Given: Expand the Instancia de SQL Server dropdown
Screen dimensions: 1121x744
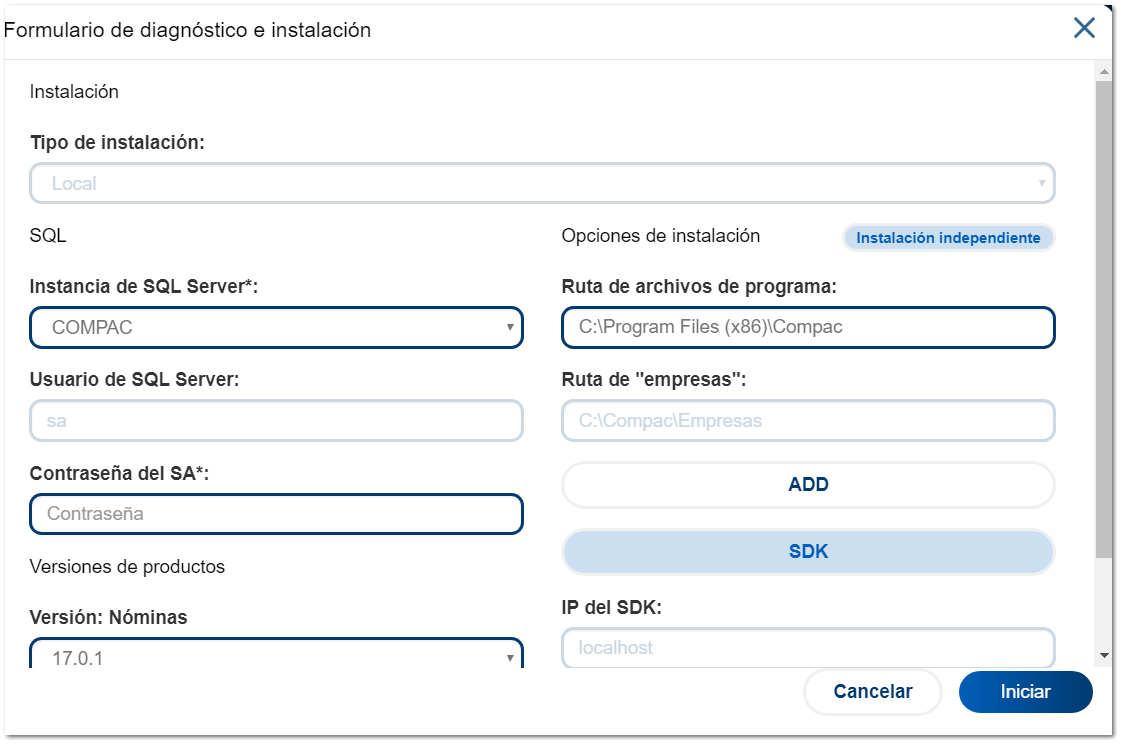Looking at the screenshot, I should tap(276, 327).
